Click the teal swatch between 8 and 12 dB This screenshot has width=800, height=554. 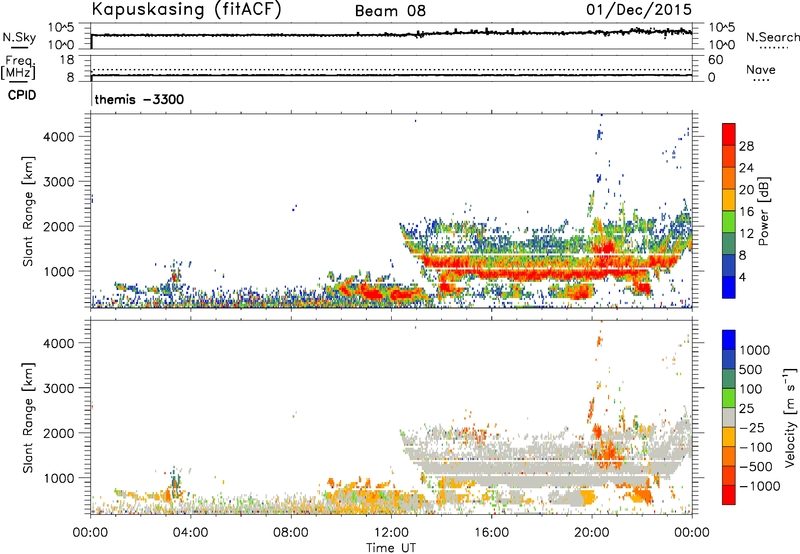(729, 244)
